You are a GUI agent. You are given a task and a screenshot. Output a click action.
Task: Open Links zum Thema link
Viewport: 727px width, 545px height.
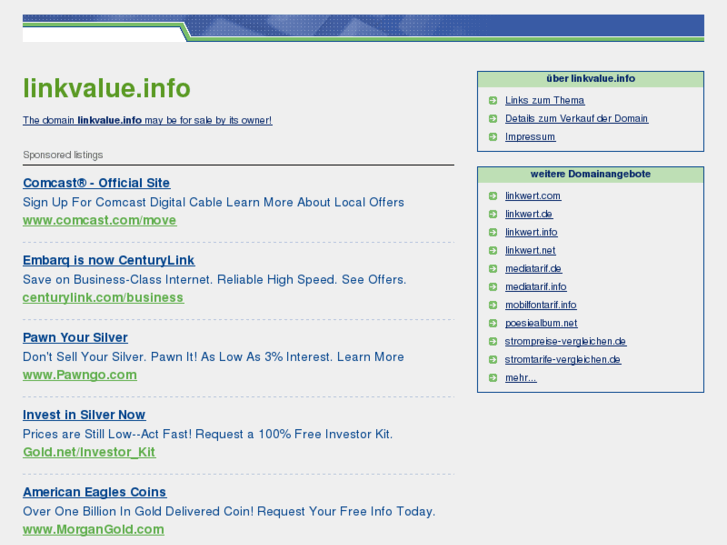[544, 100]
